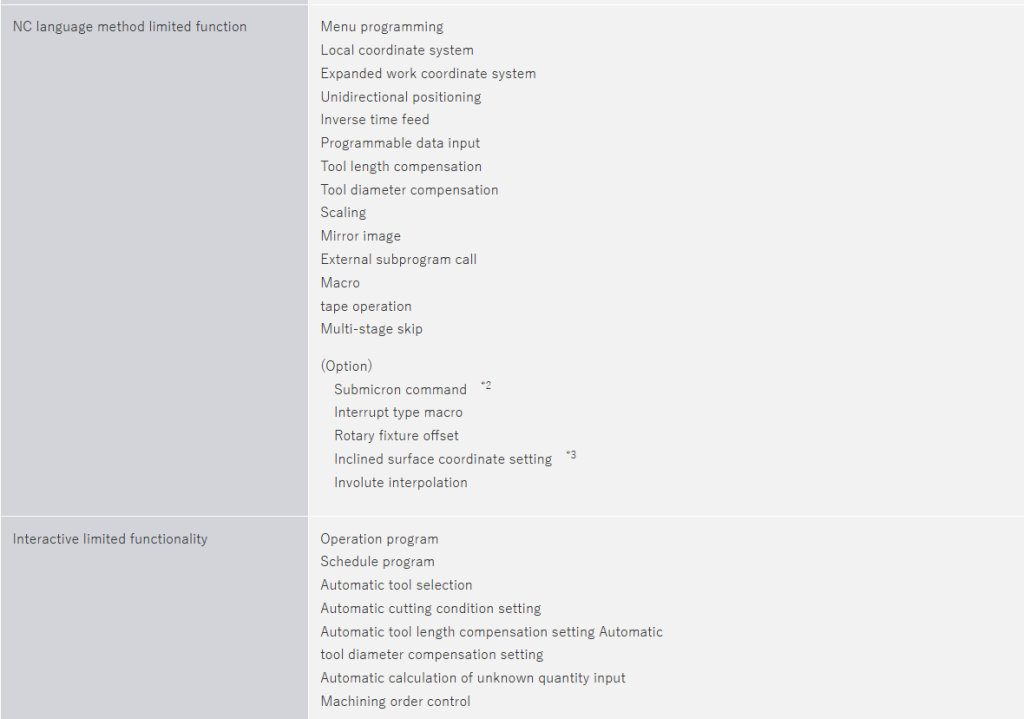The height and width of the screenshot is (719, 1024).
Task: Click the "Menu programming" text
Action: (x=382, y=27)
